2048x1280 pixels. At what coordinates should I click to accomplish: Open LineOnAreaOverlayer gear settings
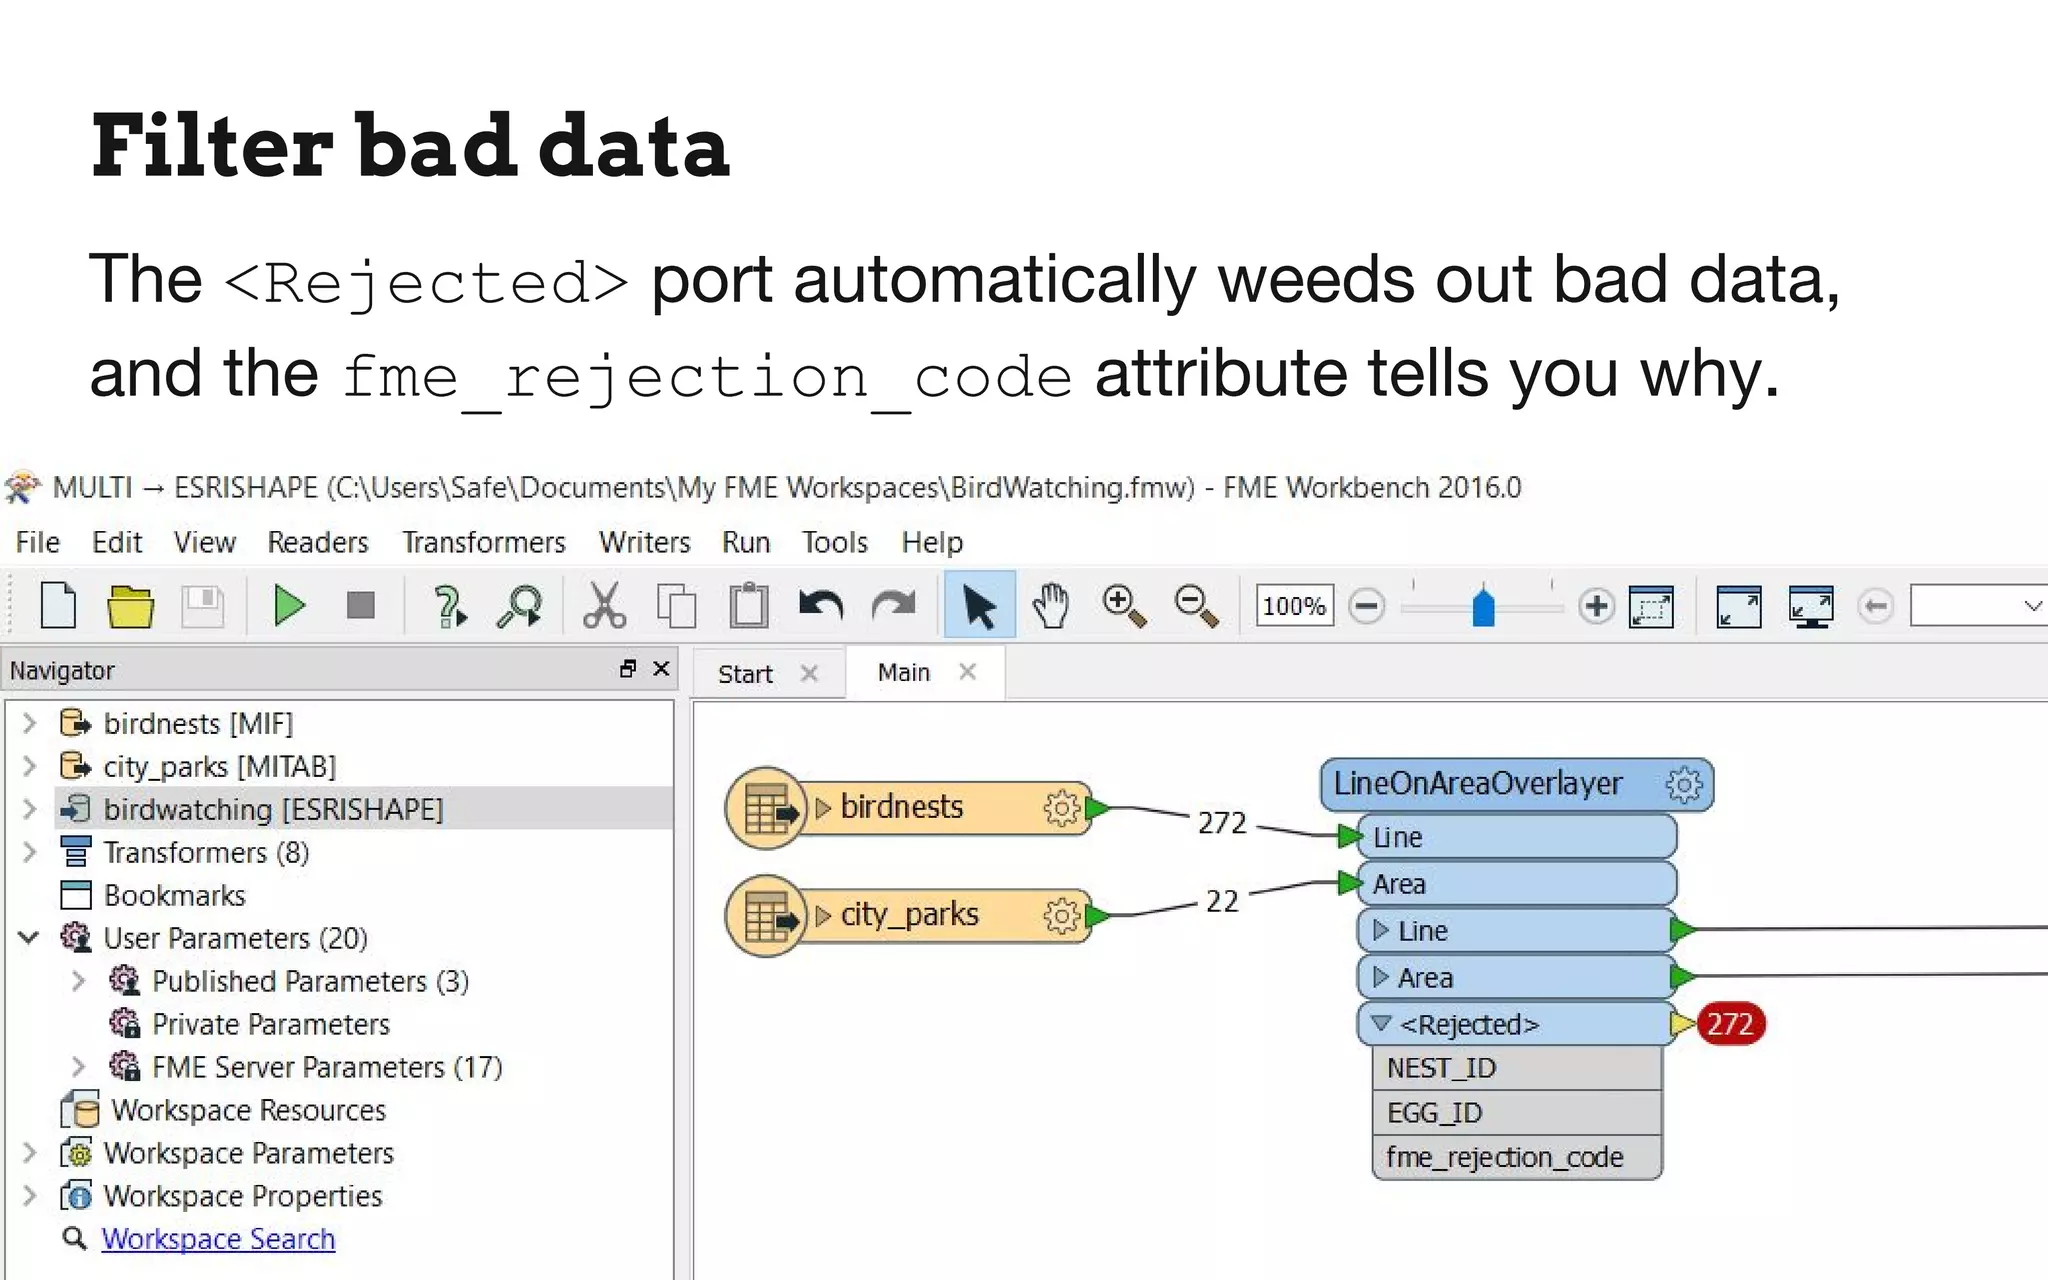pyautogui.click(x=1684, y=785)
